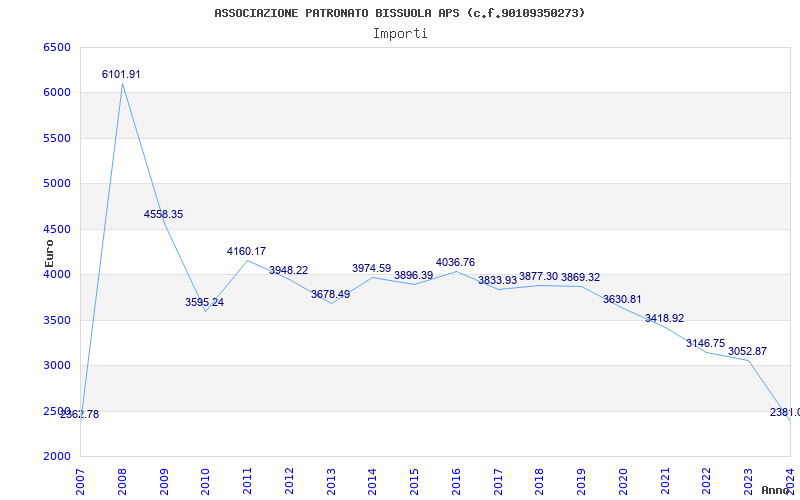Select the 2017 year axis label
This screenshot has width=800, height=500.
[498, 482]
